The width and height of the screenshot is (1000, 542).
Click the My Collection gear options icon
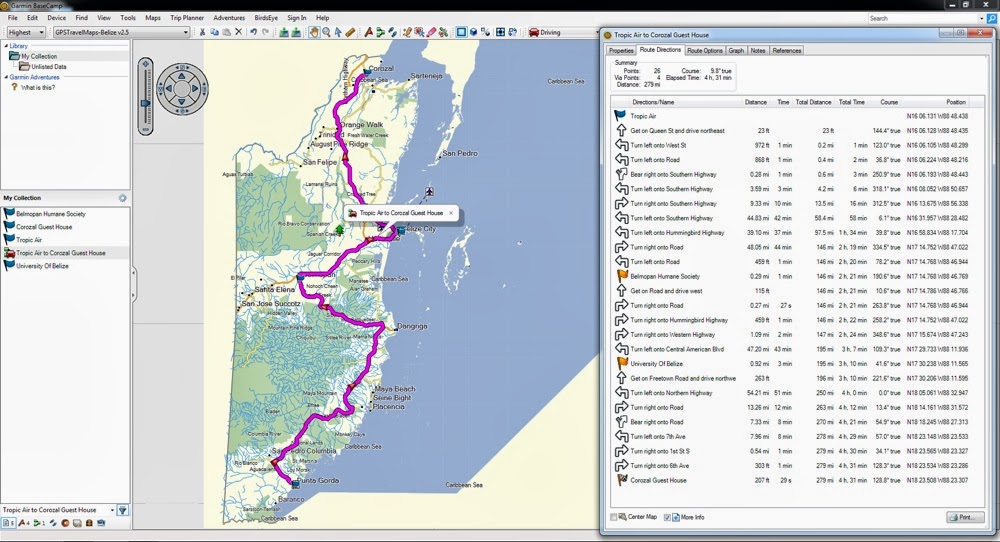(x=122, y=198)
